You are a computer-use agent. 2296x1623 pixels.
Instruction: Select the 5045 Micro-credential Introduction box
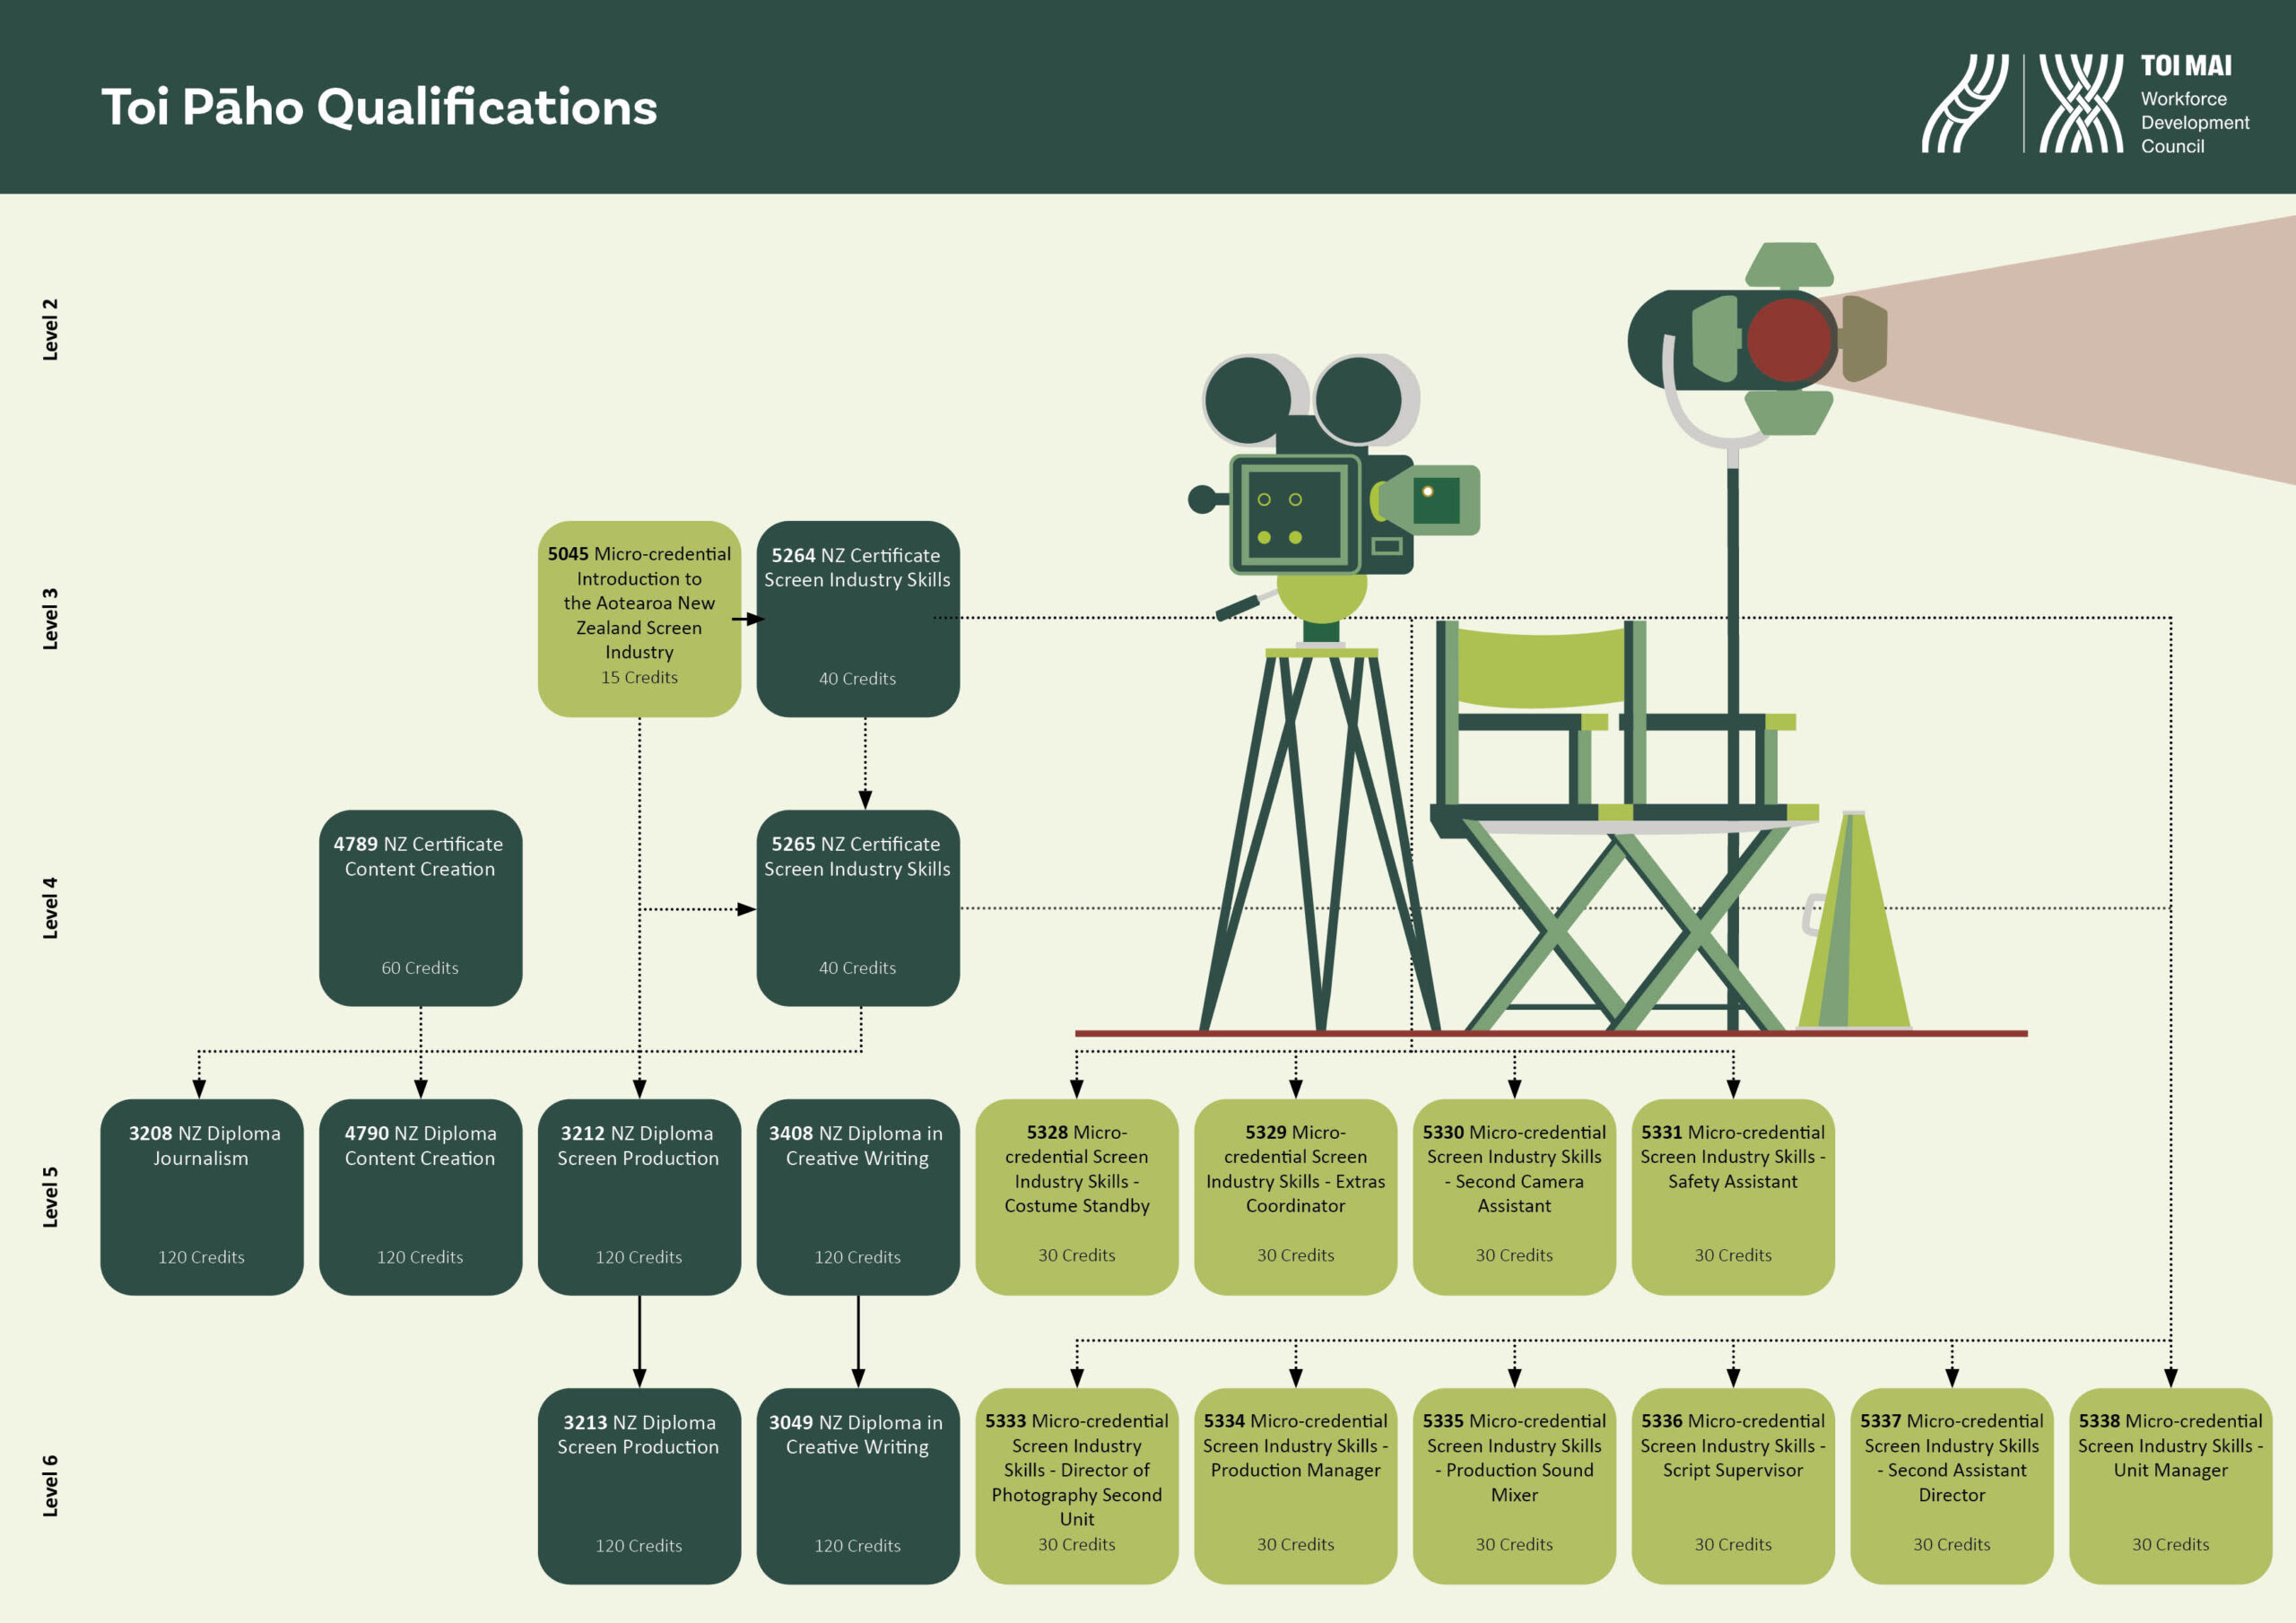pyautogui.click(x=639, y=618)
